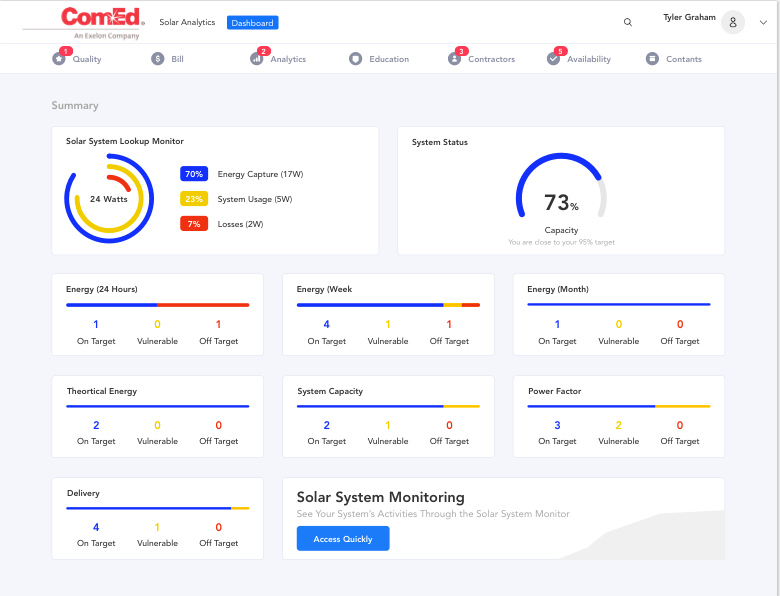Click the Availability checkmark icon
This screenshot has height=596, width=780.
point(553,59)
